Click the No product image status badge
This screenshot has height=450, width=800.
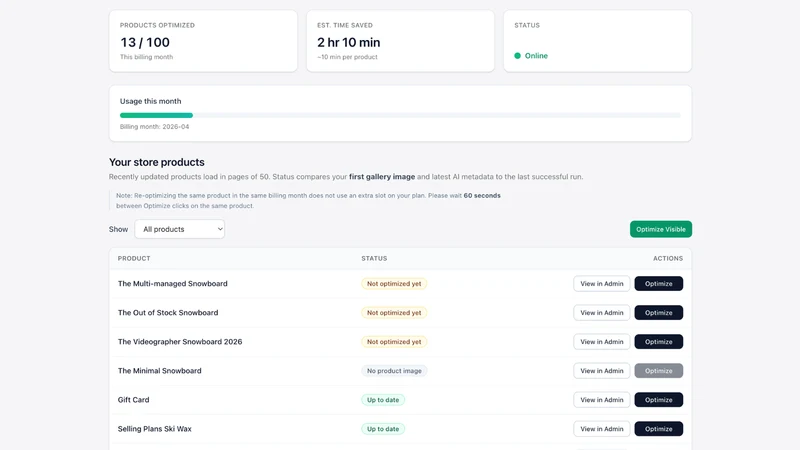394,371
